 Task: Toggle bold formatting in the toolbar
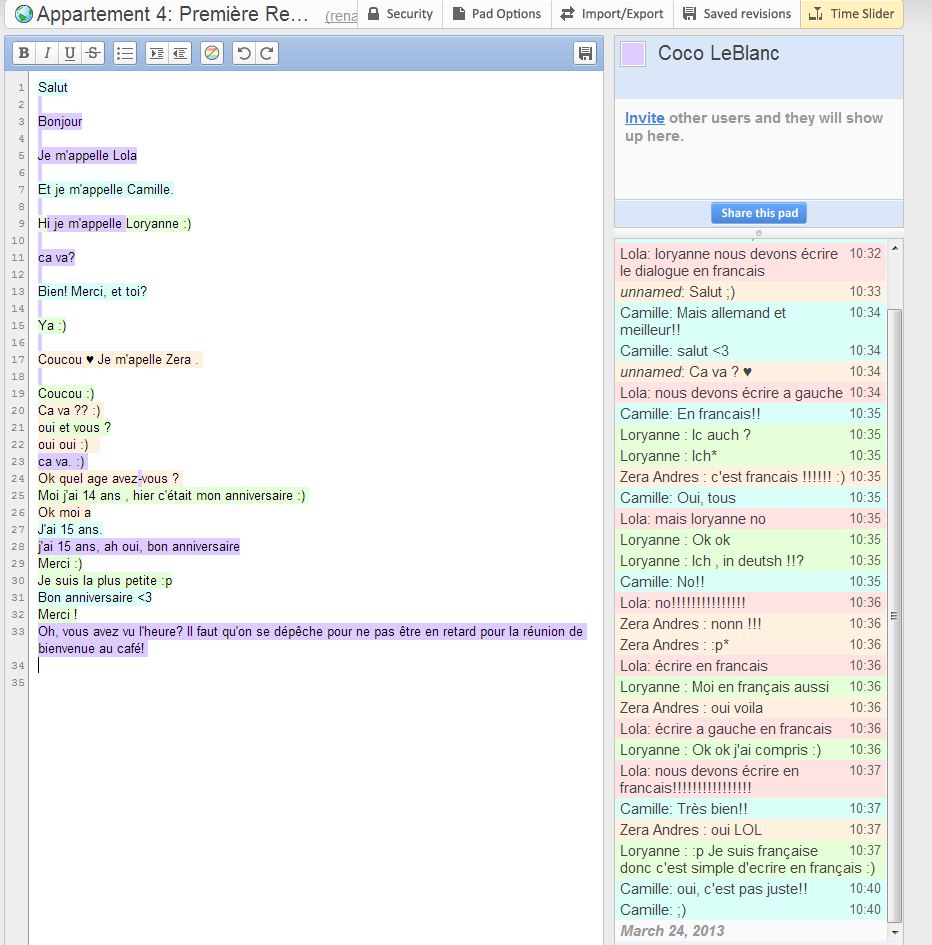pyautogui.click(x=24, y=54)
